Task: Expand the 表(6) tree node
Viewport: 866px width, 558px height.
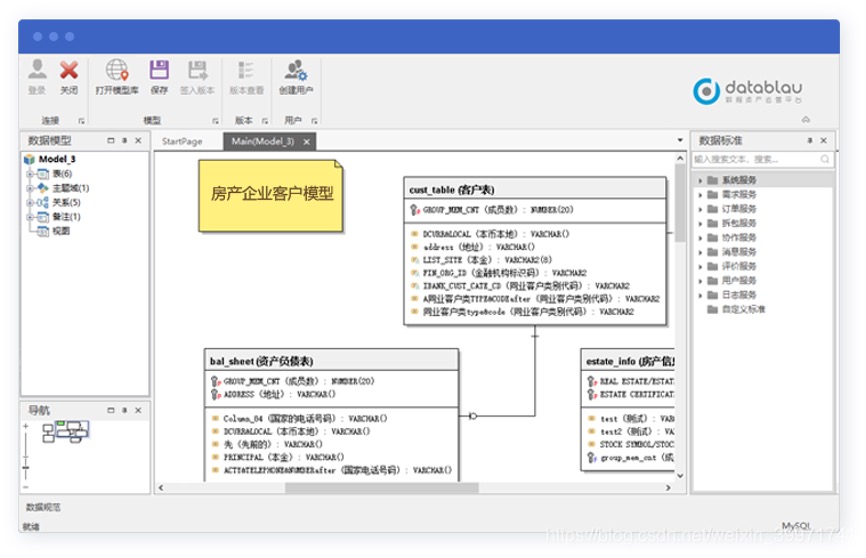Action: click(30, 174)
